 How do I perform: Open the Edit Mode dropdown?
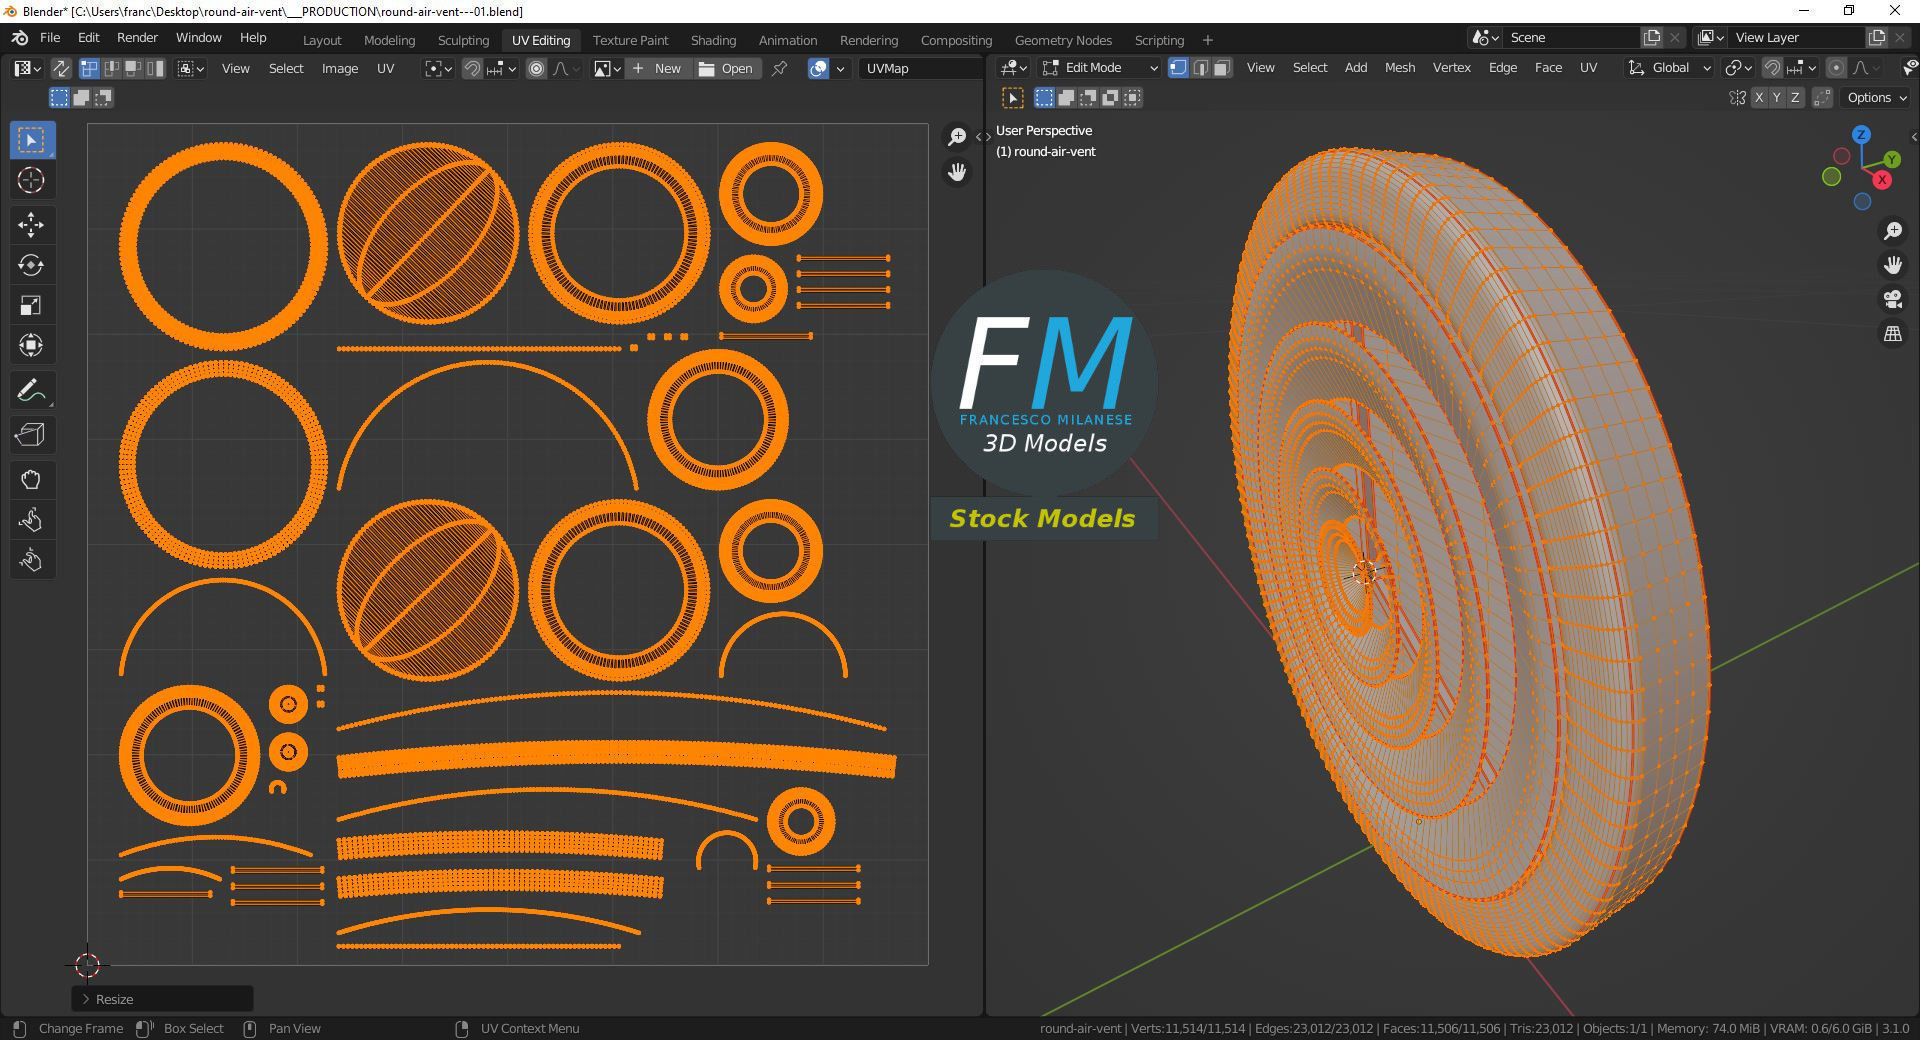click(1099, 68)
